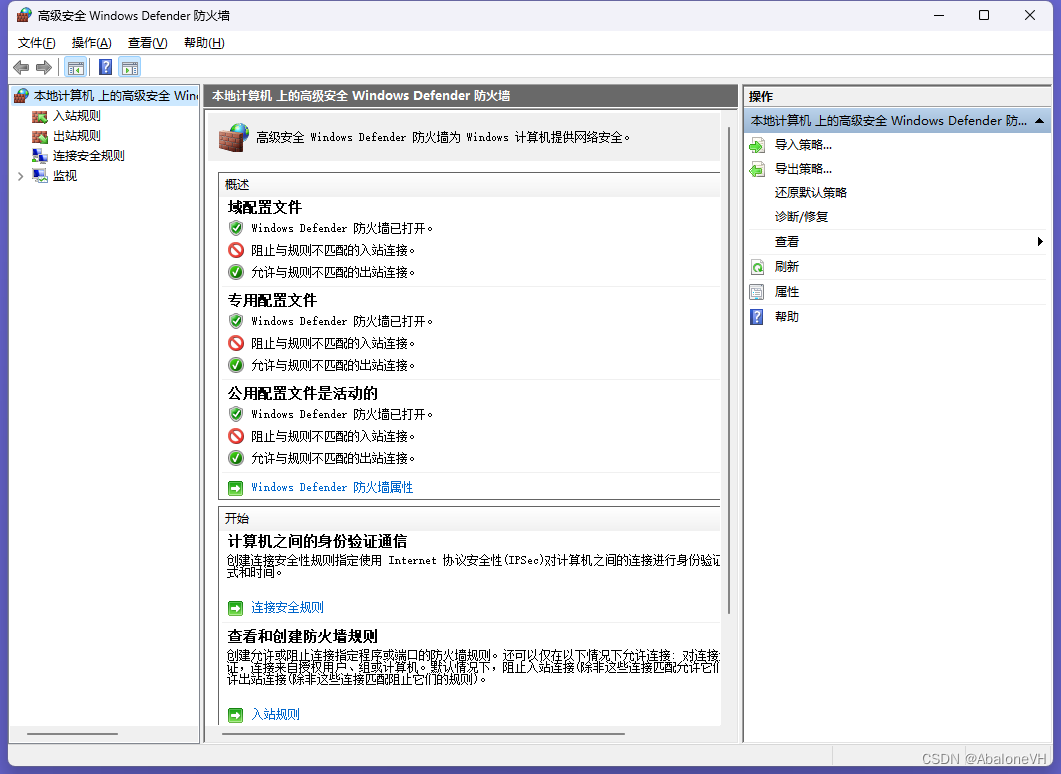Click the 导出策略 green arrow icon
1061x774 pixels.
(x=757, y=169)
